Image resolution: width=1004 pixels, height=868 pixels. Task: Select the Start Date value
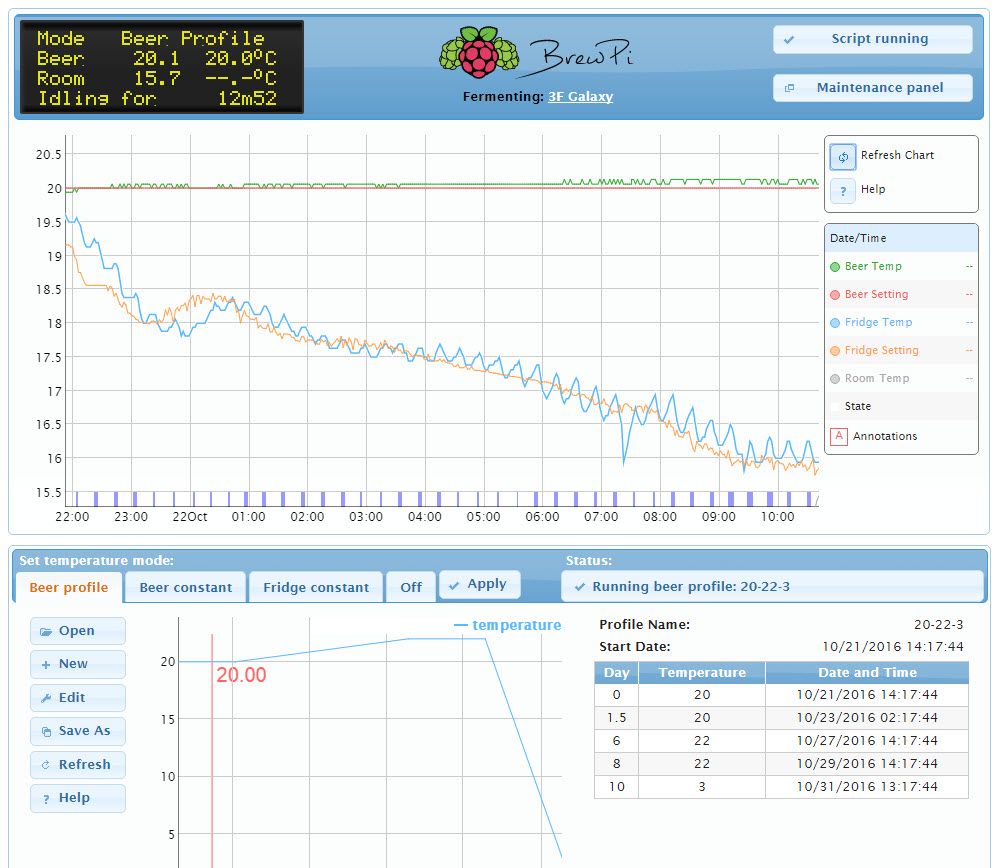click(893, 647)
